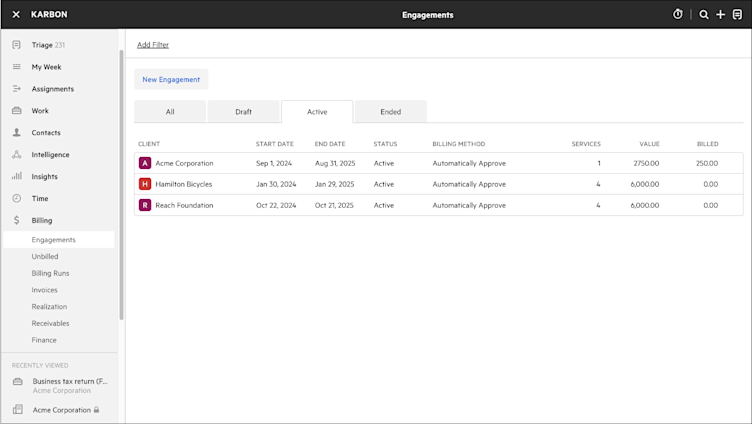
Task: Click the briefcase icon beside Business tax return
Action: pyautogui.click(x=18, y=382)
